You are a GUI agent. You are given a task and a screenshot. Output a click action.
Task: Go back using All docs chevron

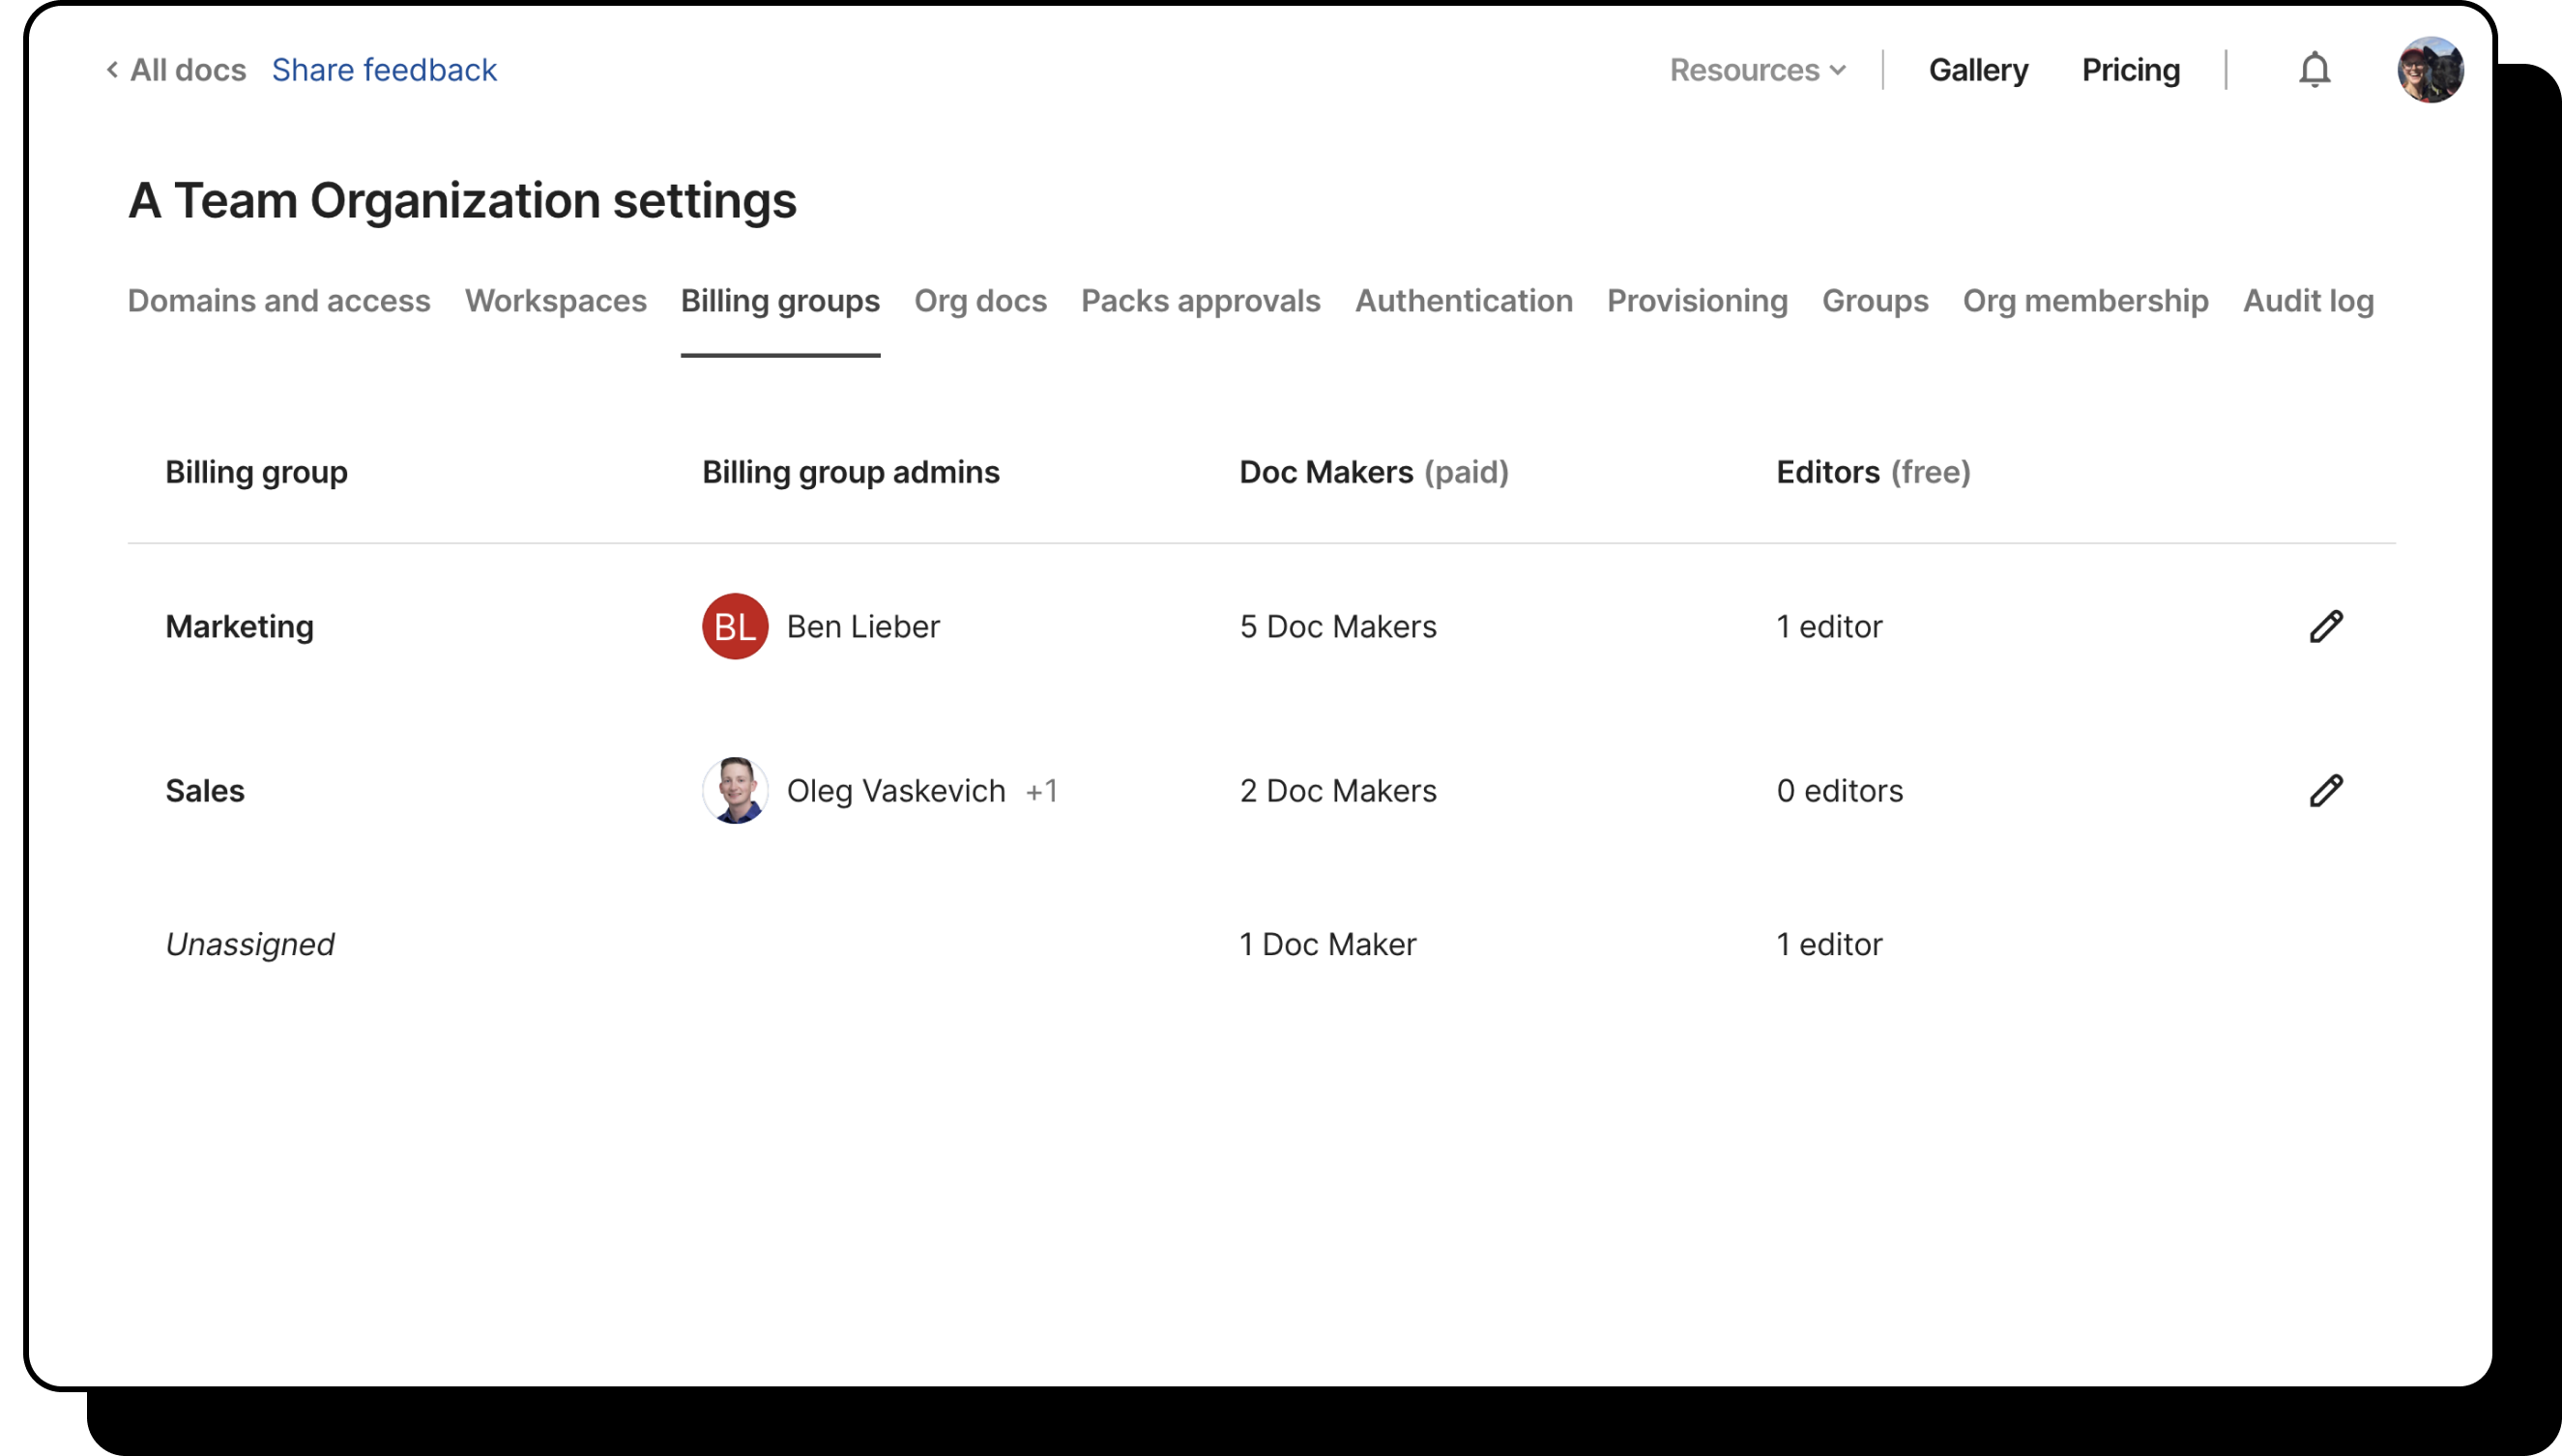tap(176, 70)
